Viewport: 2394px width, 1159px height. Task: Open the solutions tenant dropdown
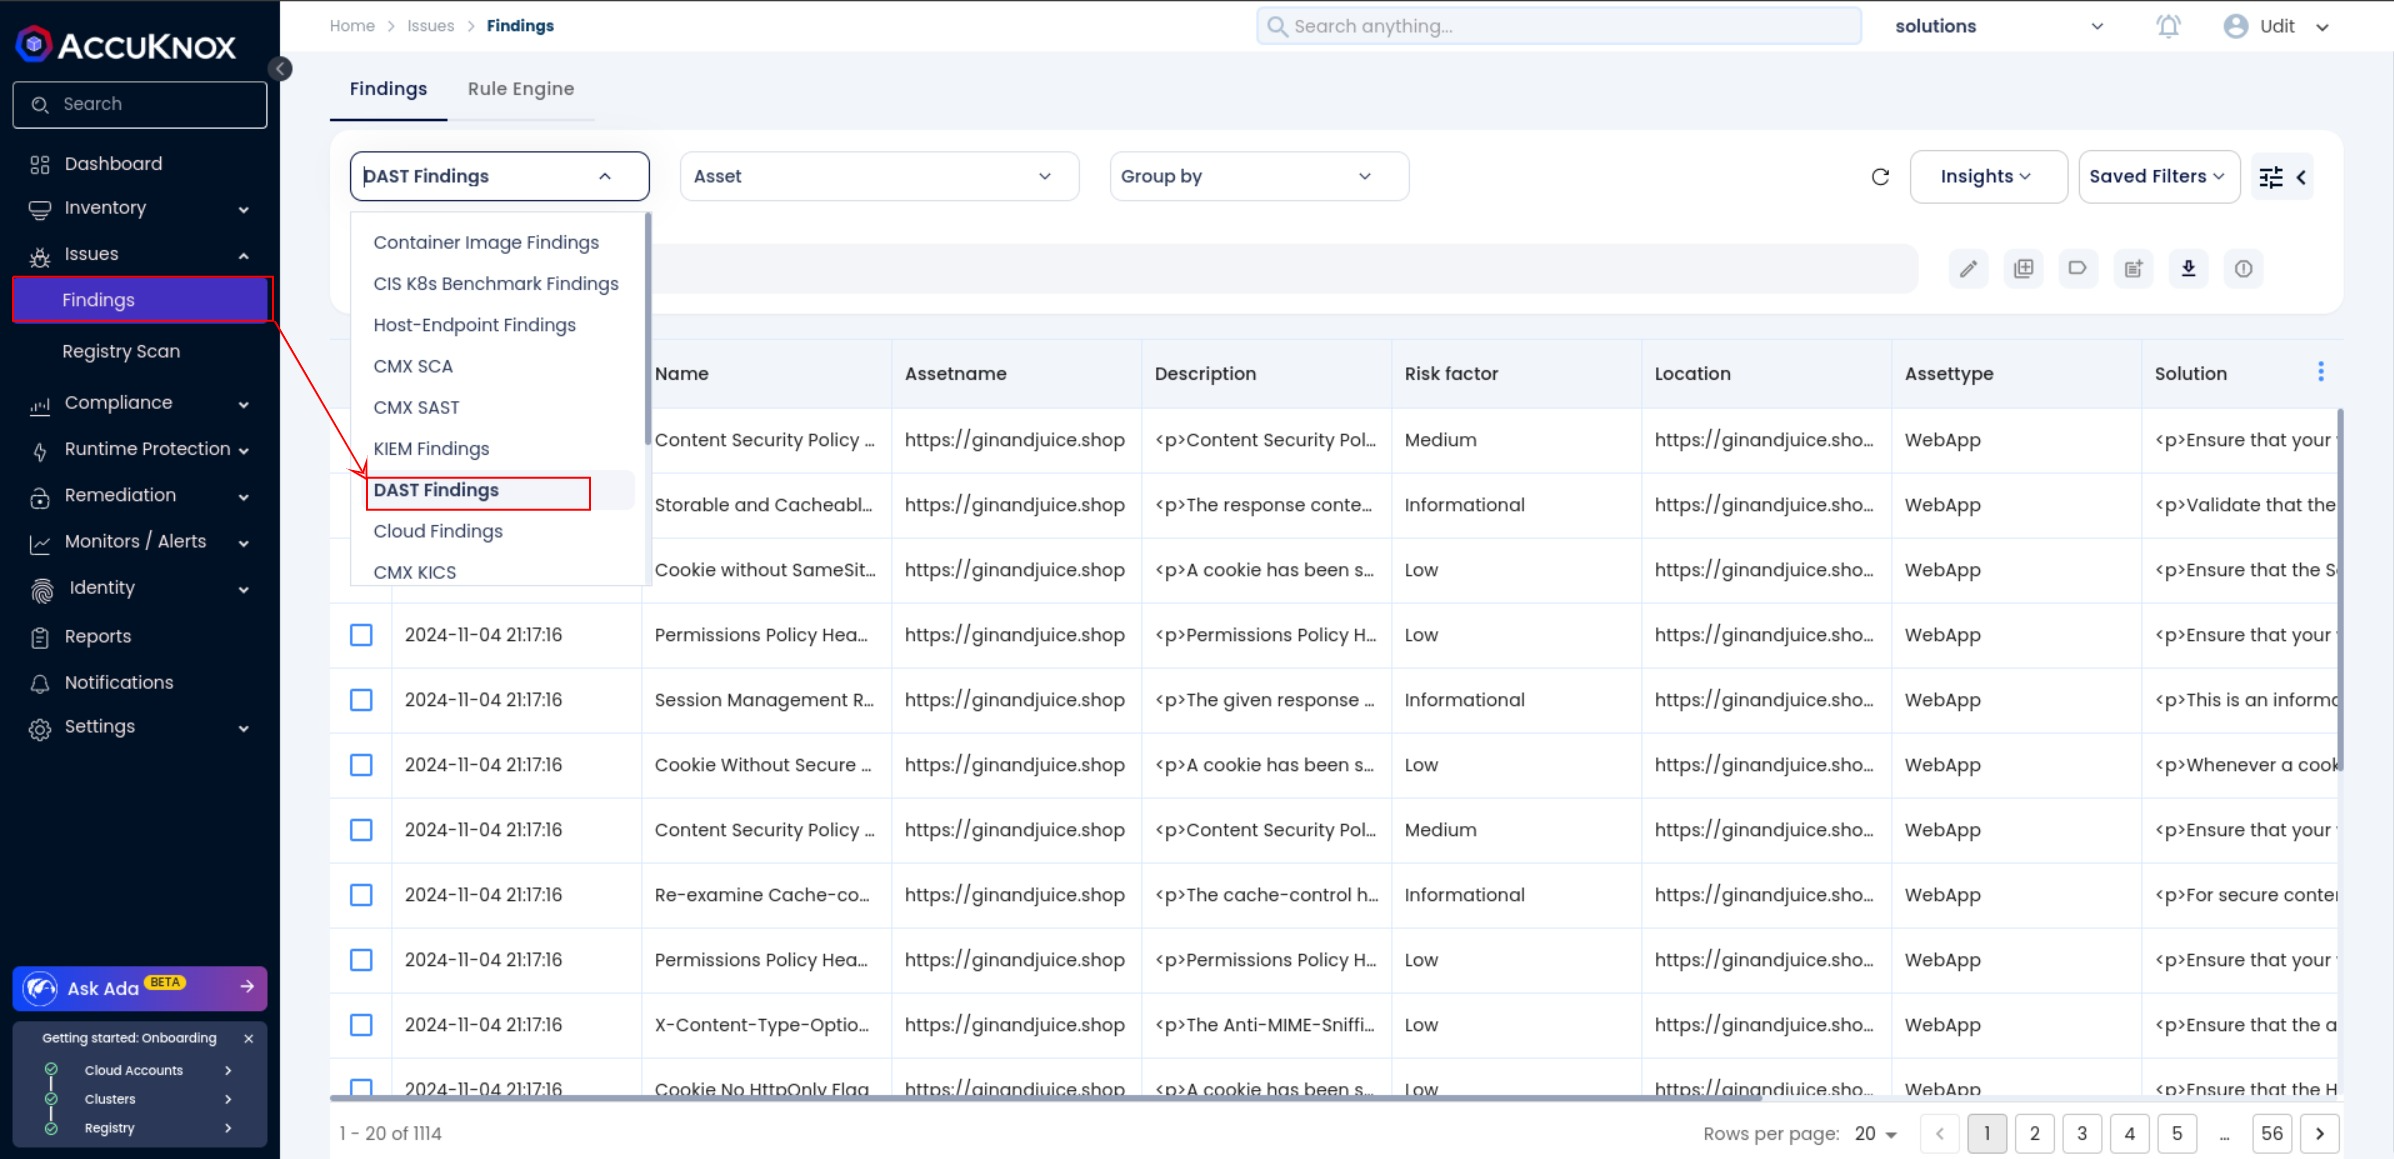pos(1998,26)
